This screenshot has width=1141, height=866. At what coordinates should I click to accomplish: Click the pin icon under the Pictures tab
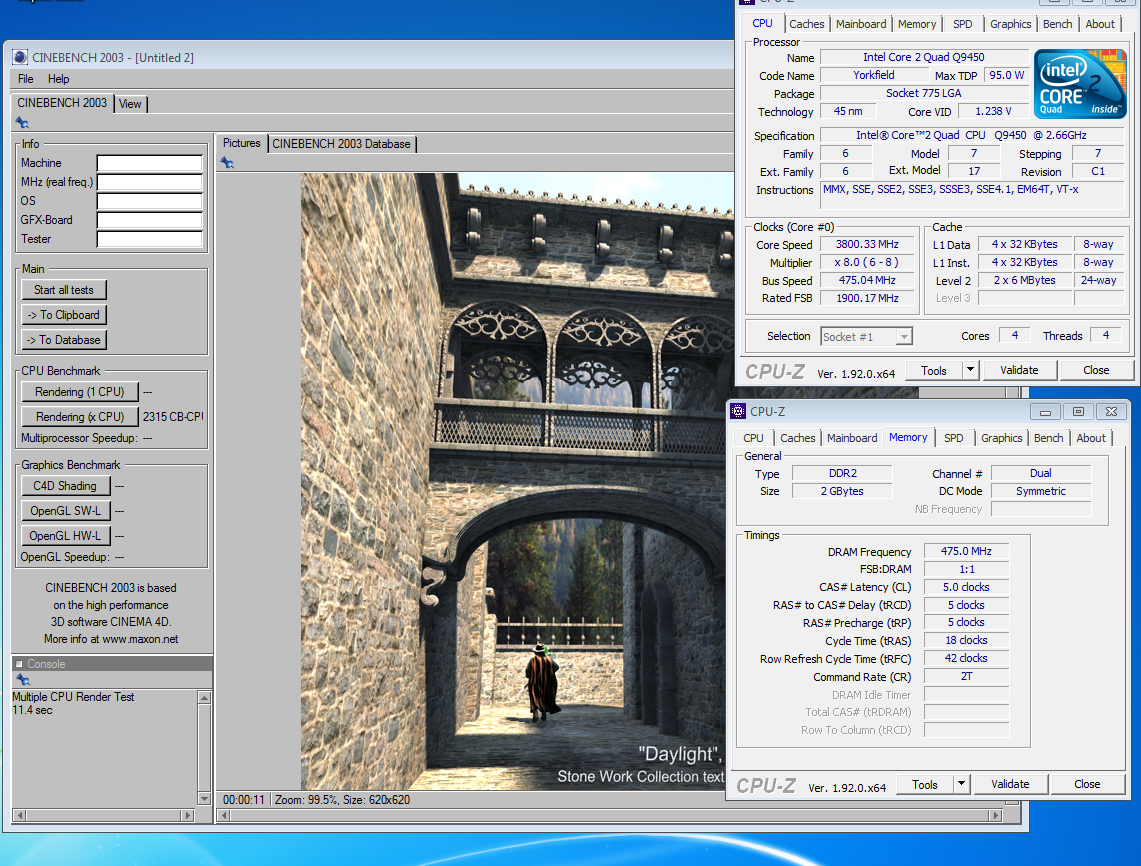point(228,163)
